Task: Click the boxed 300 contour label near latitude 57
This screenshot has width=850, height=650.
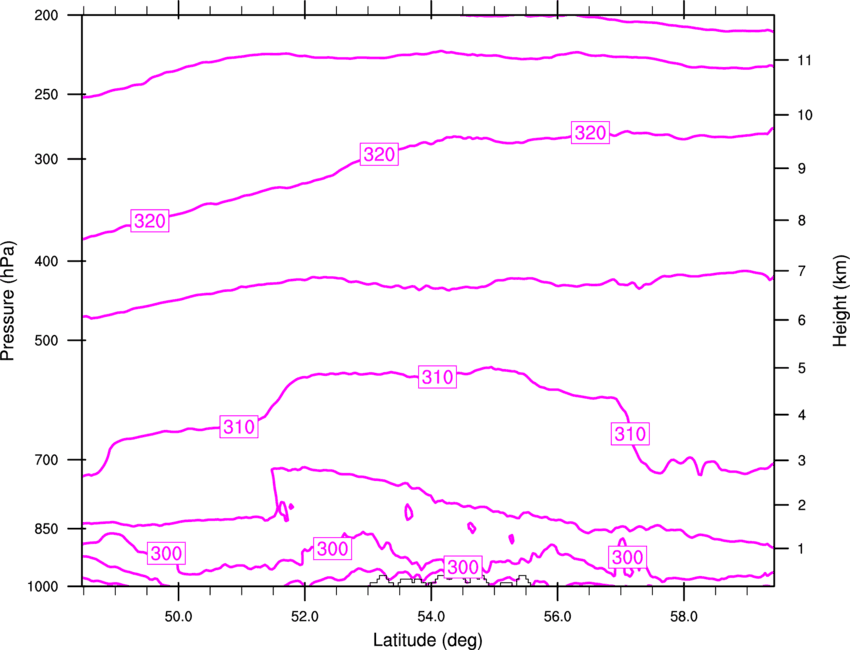Action: click(627, 557)
